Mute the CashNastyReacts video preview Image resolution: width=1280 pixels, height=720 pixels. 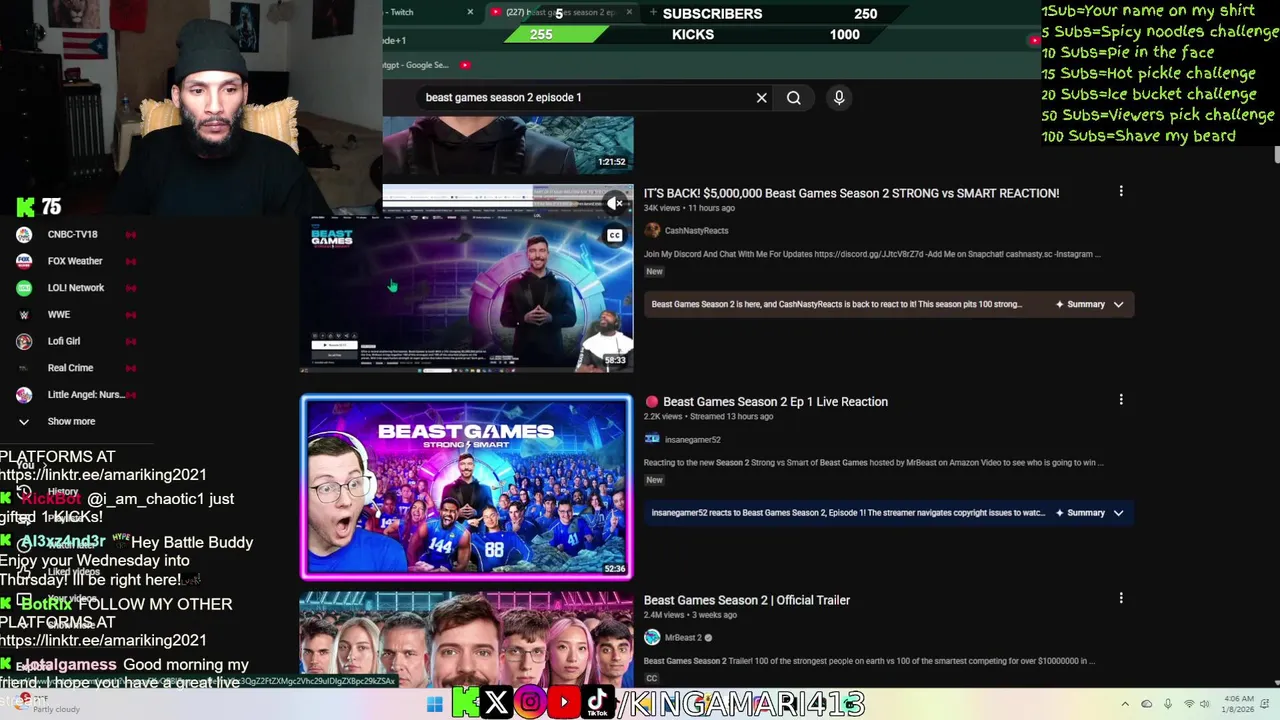pos(615,203)
